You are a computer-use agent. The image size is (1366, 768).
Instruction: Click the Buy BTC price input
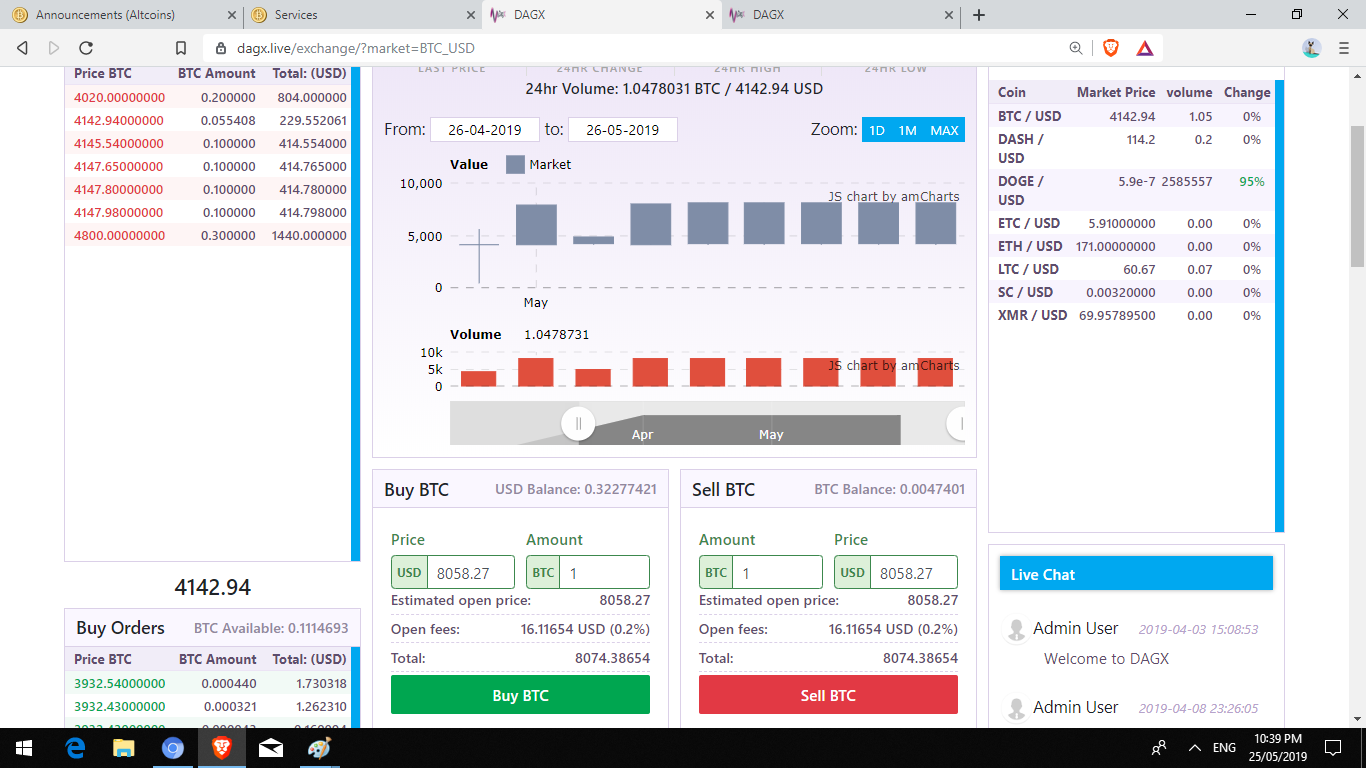tap(471, 573)
